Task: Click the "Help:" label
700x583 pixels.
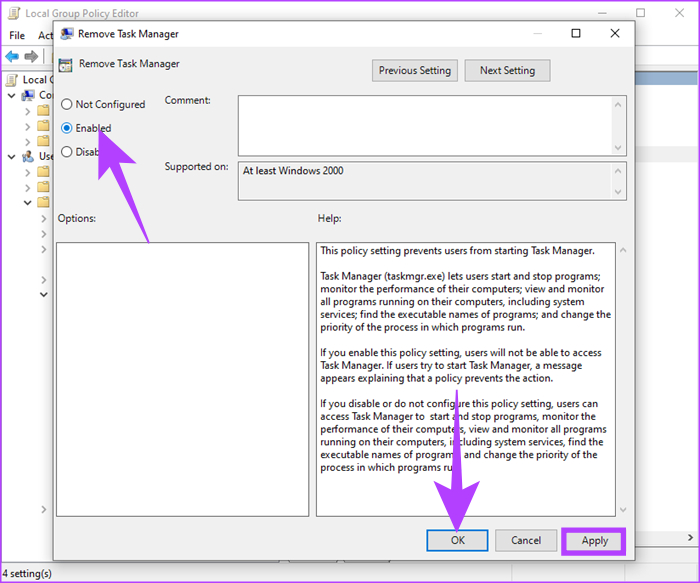Action: 329,218
